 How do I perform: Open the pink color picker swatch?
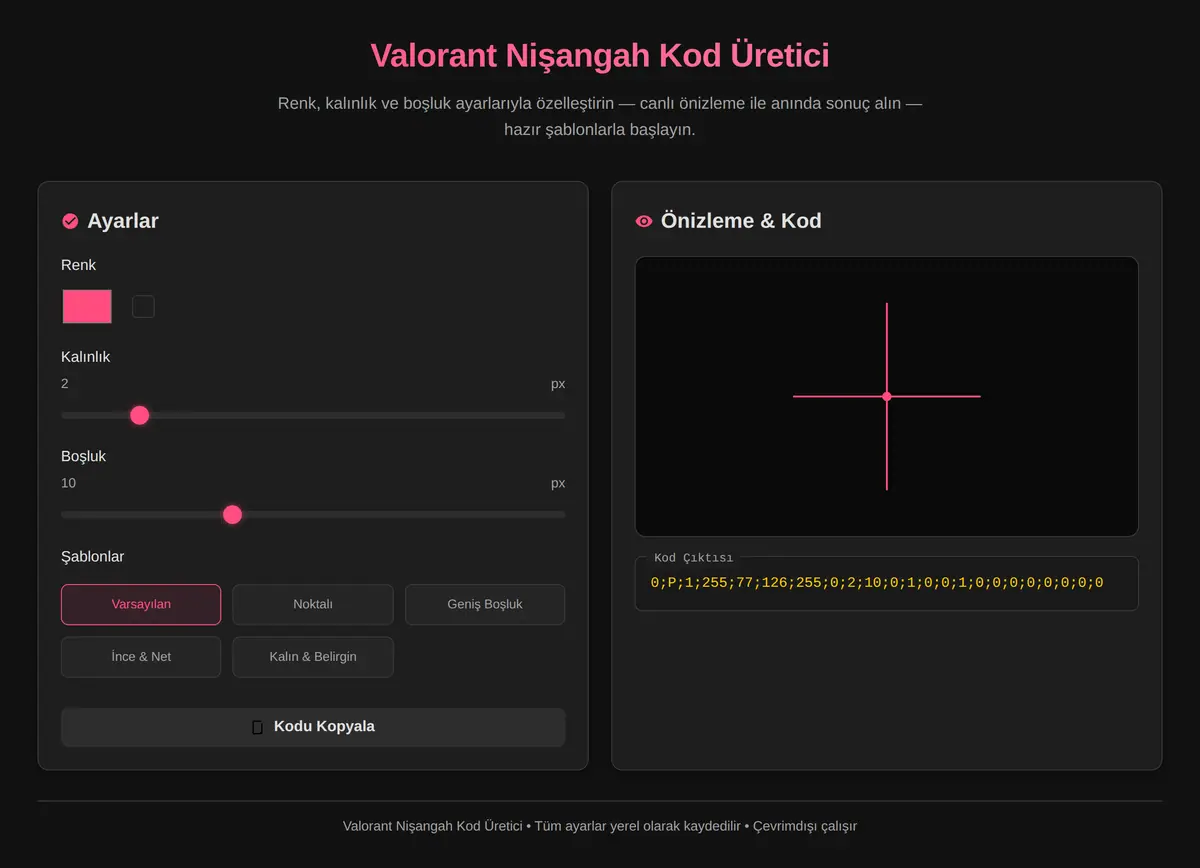(87, 307)
